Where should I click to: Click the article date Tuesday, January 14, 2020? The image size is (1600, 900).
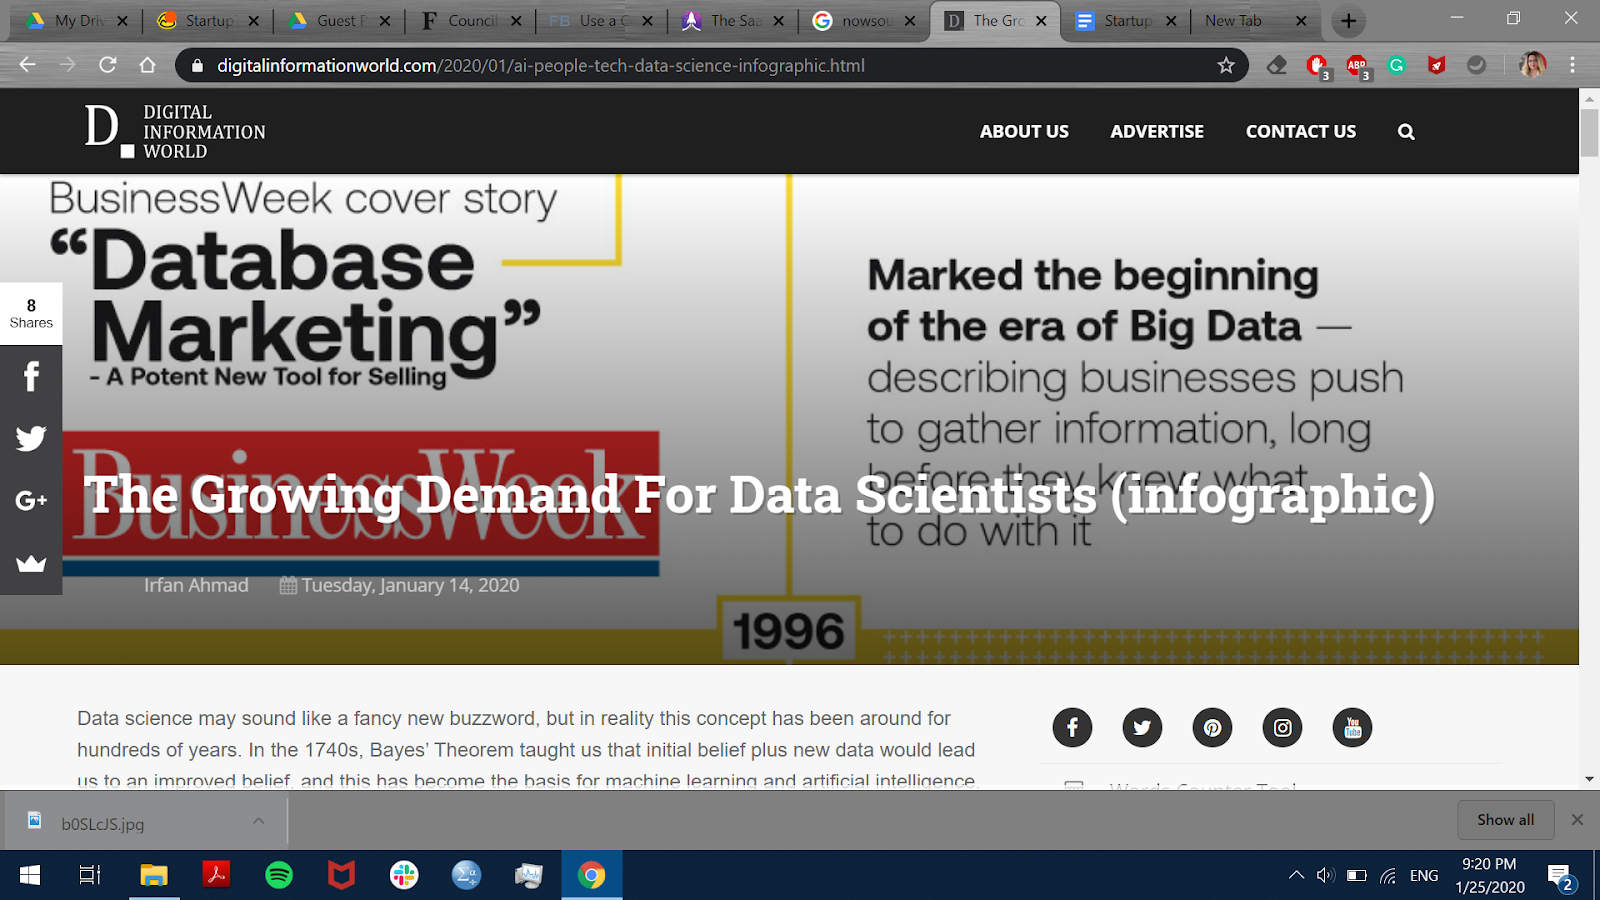410,585
